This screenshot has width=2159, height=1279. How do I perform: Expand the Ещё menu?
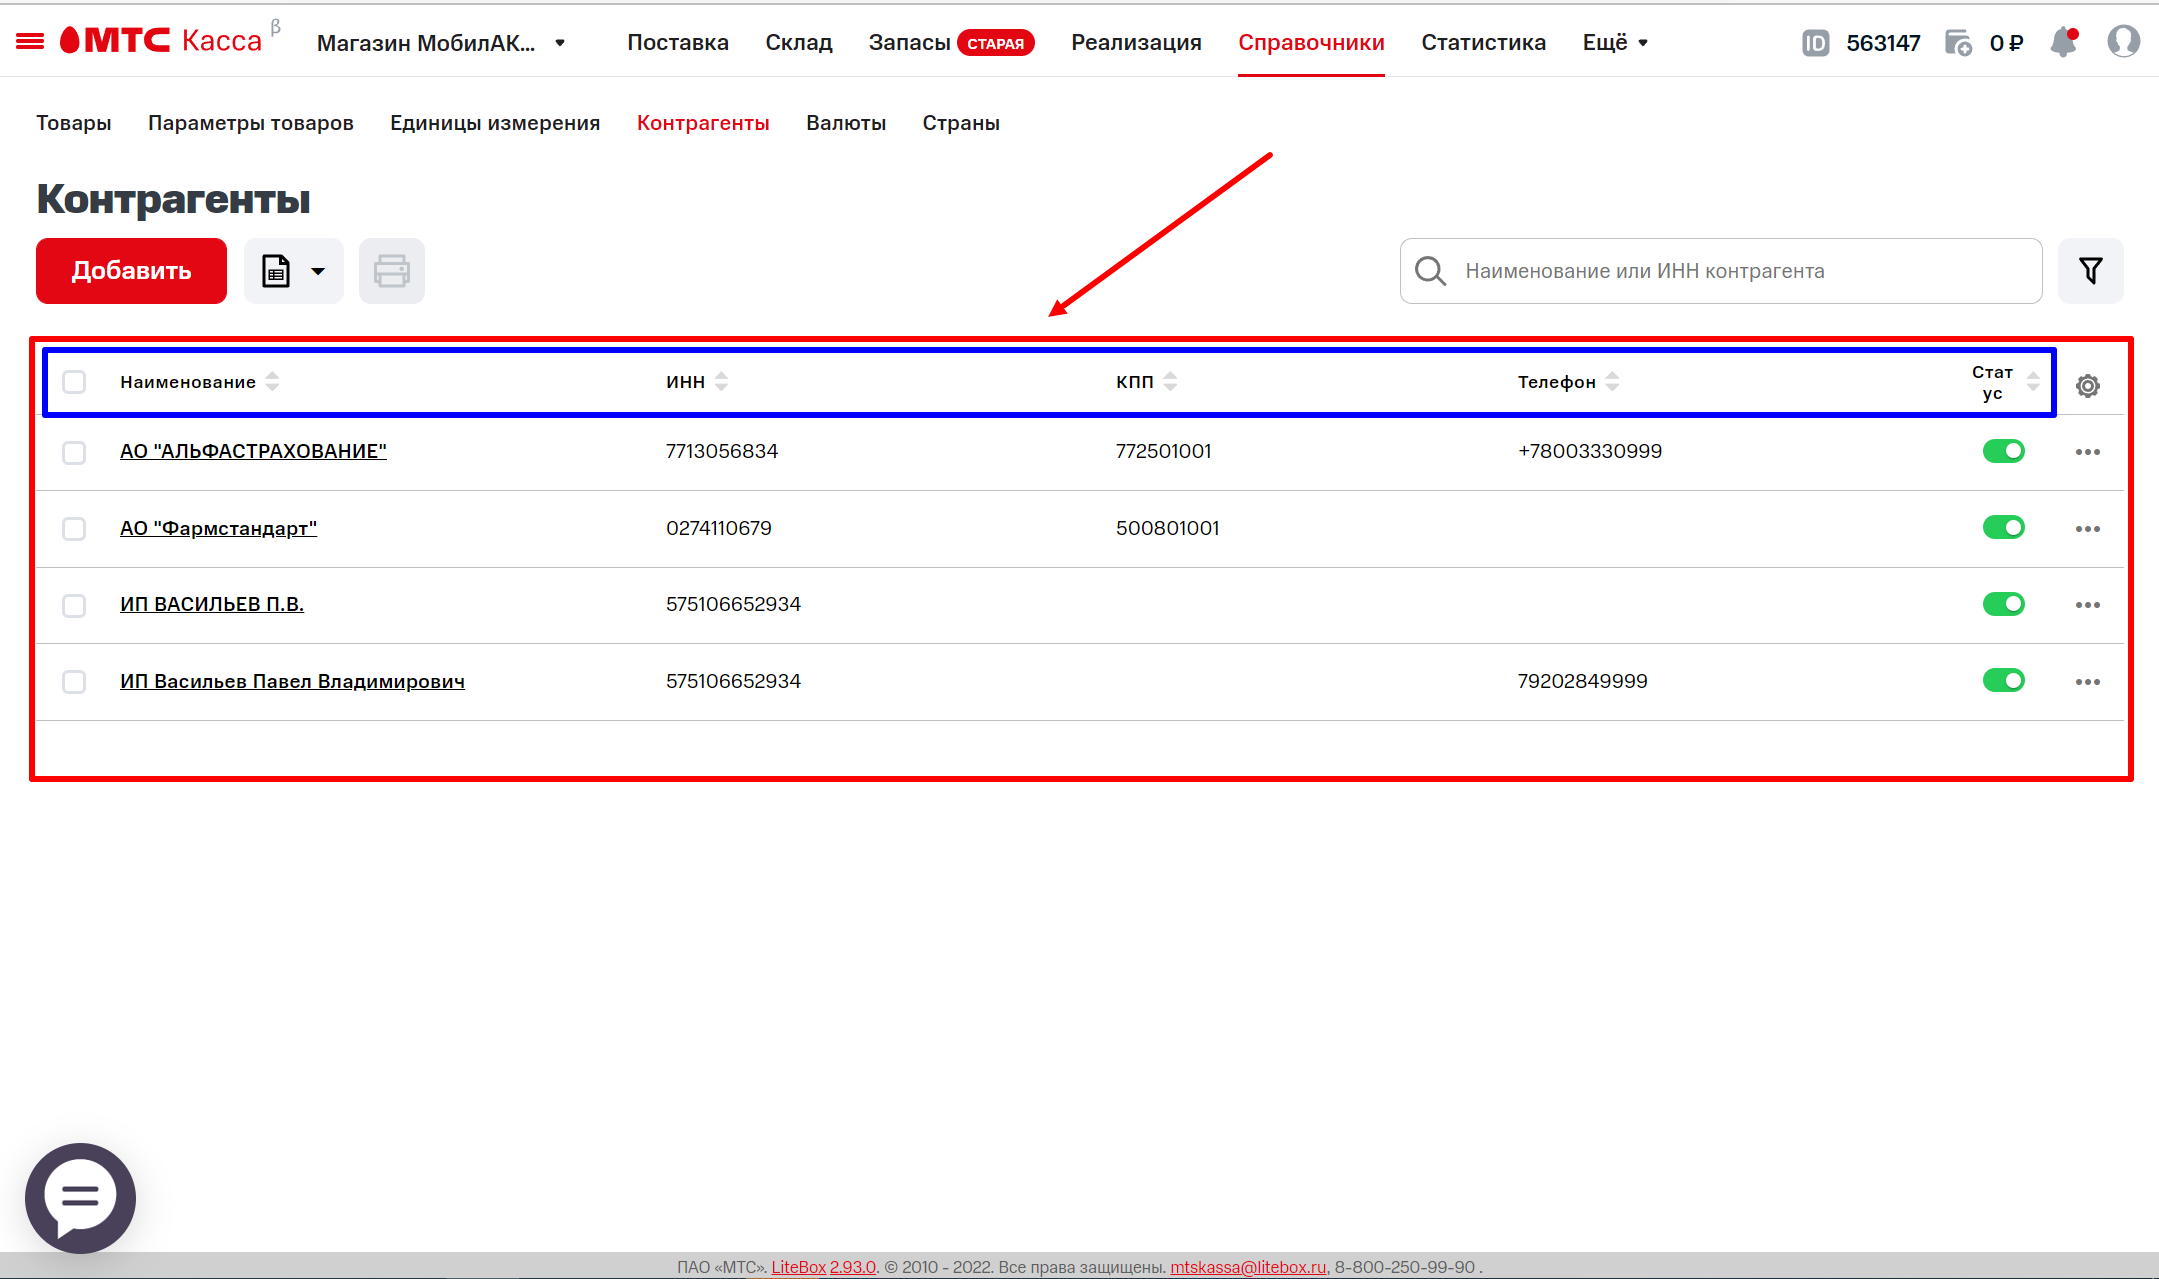point(1615,42)
